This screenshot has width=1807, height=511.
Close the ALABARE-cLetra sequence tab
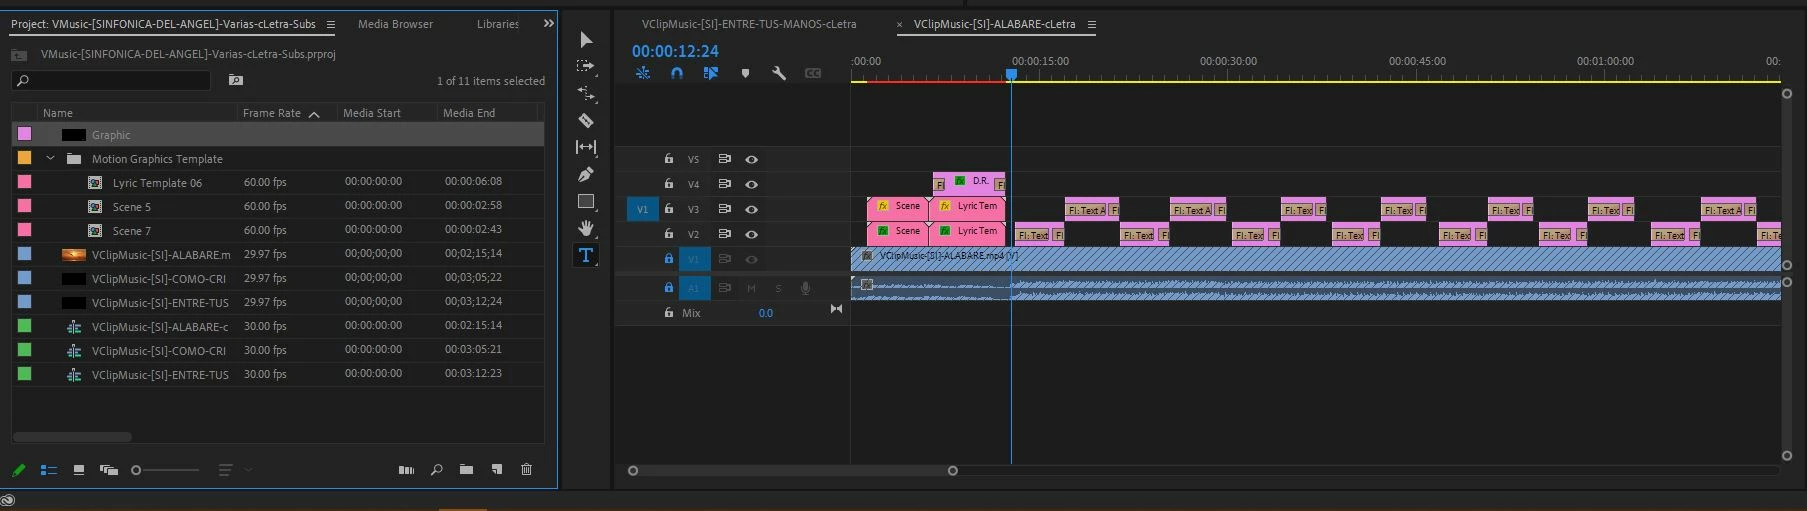pyautogui.click(x=899, y=24)
